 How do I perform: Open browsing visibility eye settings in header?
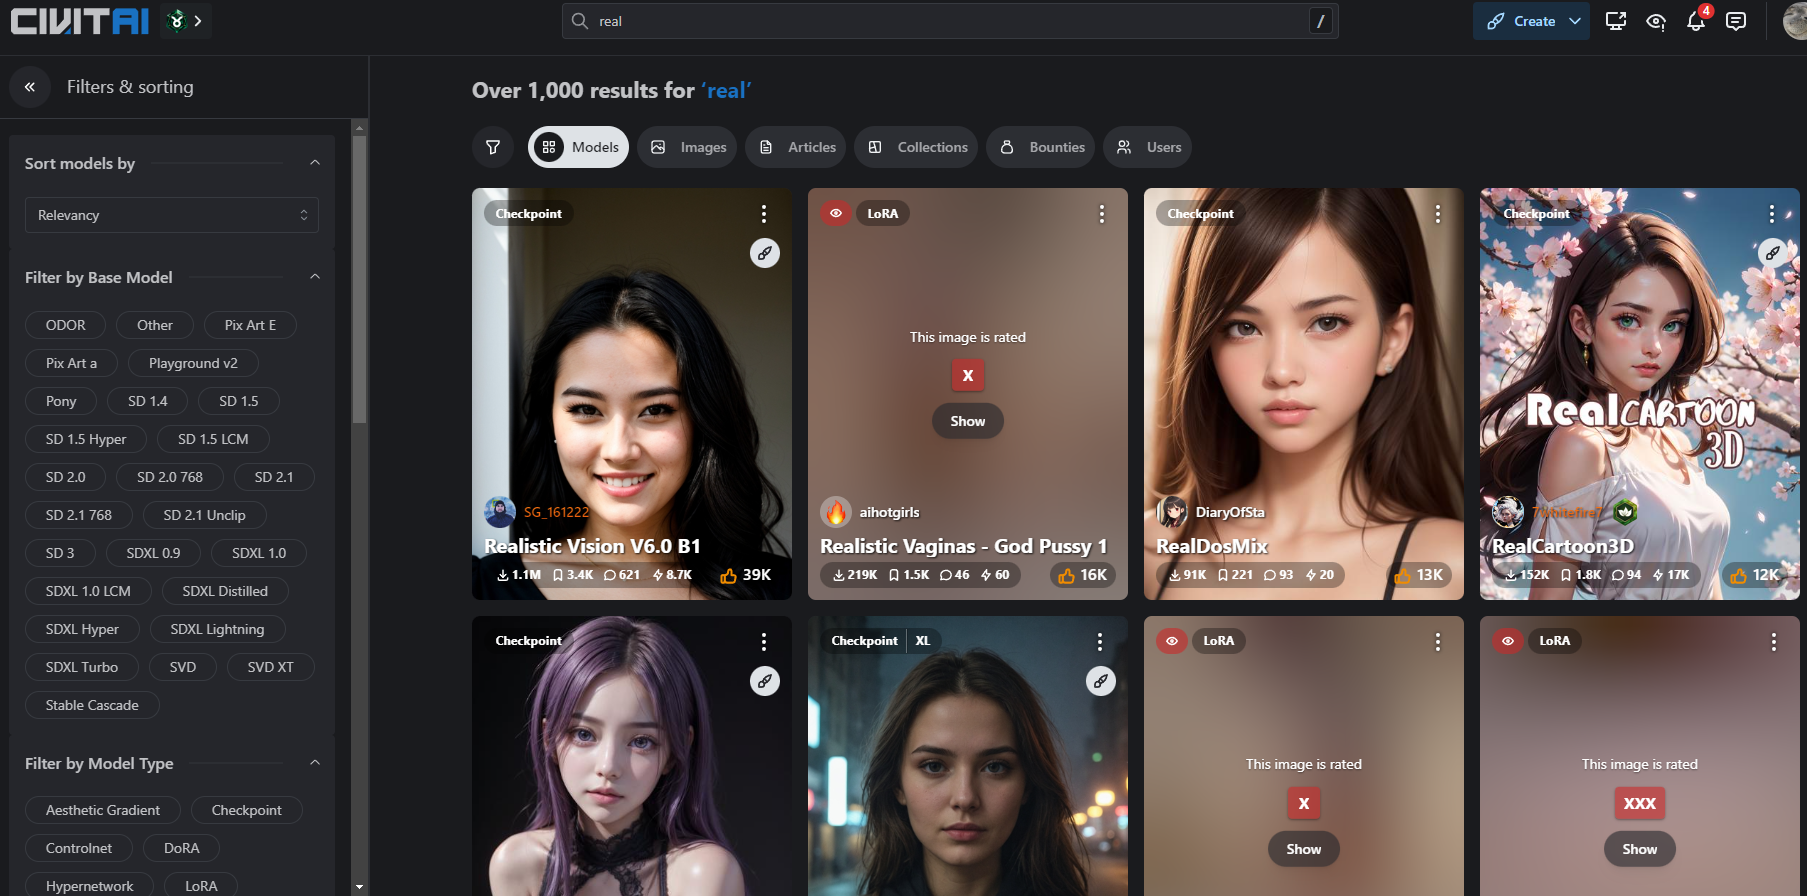(x=1656, y=21)
